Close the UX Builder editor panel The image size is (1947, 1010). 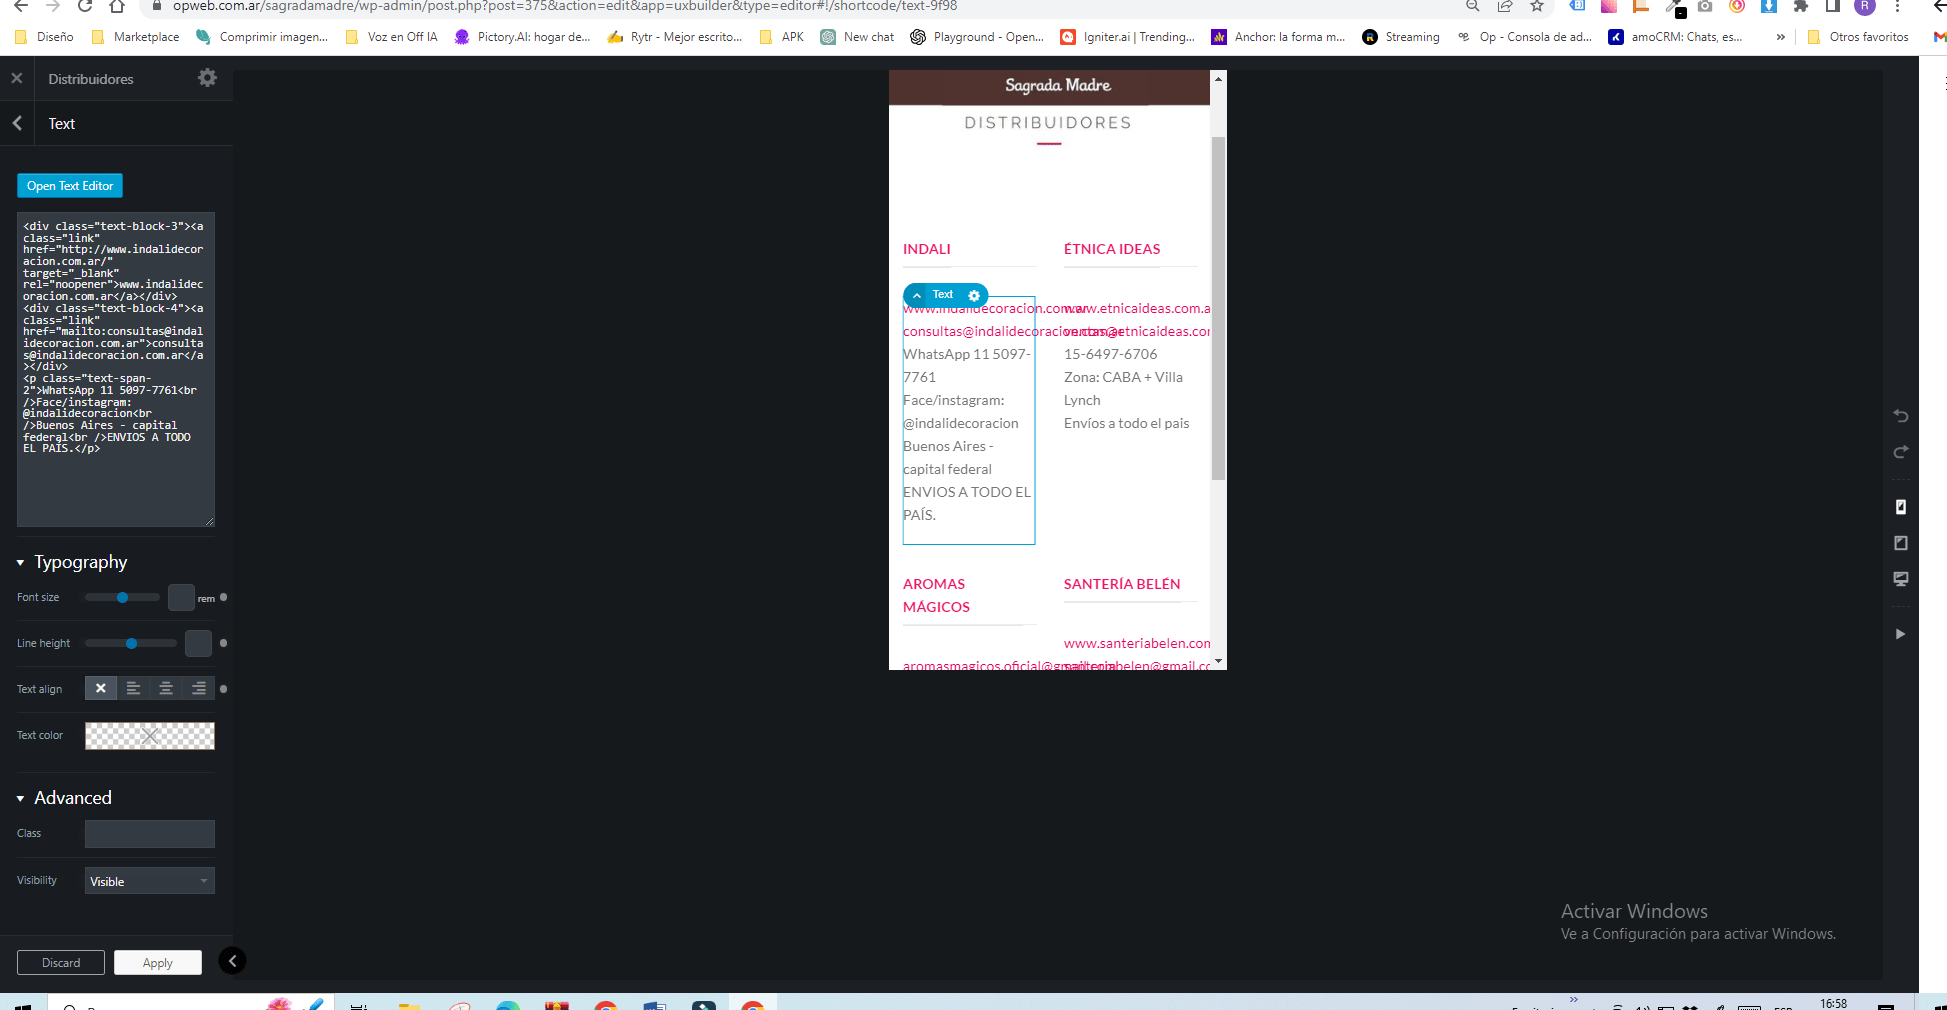coord(17,78)
